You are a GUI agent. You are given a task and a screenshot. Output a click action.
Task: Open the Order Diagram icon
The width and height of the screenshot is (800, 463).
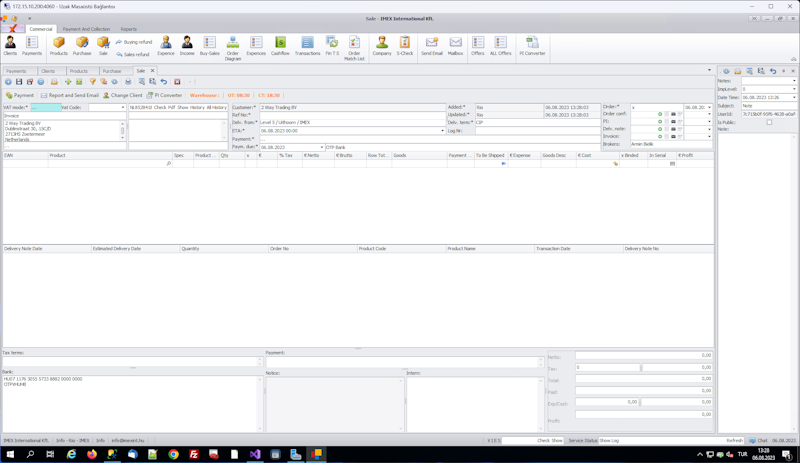click(233, 48)
